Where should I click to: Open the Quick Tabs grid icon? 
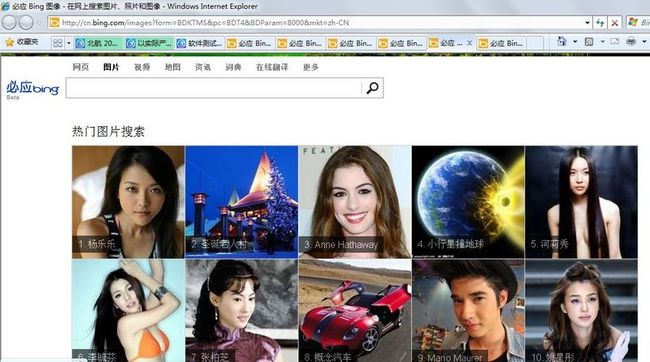tap(58, 43)
